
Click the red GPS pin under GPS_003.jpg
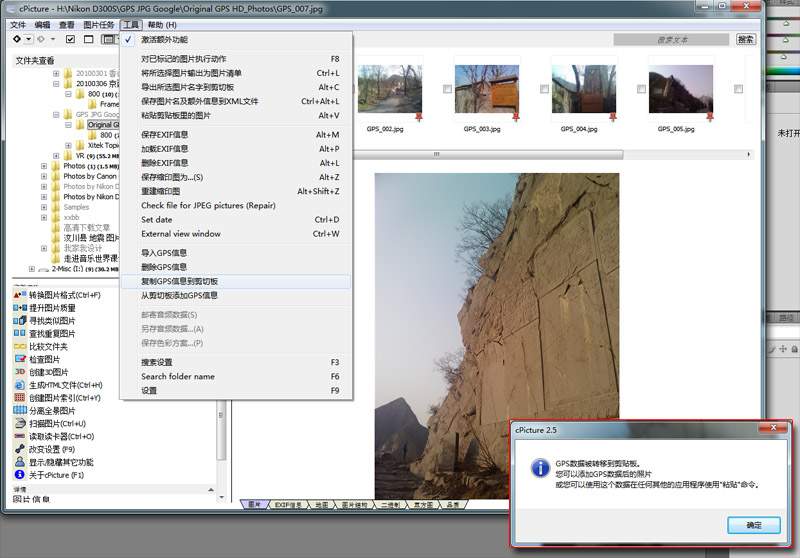(516, 117)
